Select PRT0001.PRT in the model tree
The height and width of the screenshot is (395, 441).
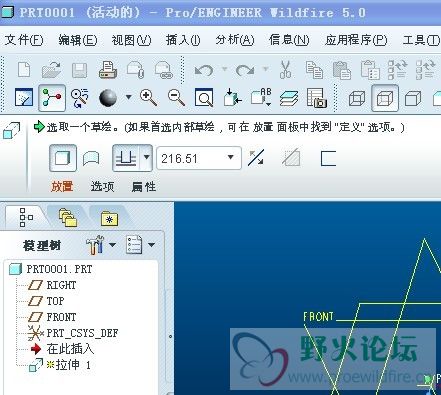point(51,269)
